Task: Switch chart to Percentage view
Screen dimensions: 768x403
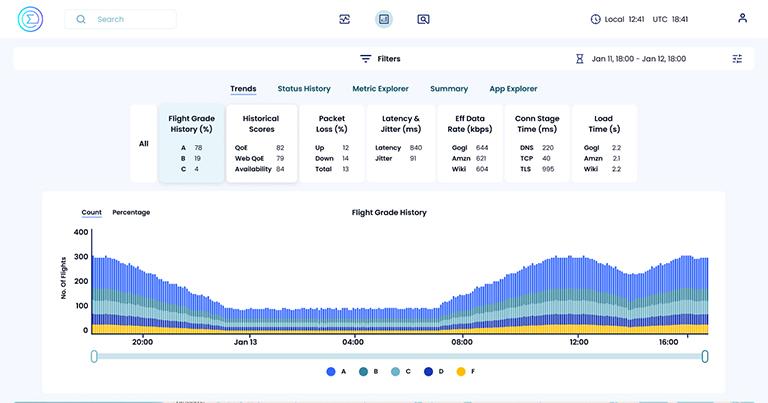Action: pyautogui.click(x=131, y=212)
